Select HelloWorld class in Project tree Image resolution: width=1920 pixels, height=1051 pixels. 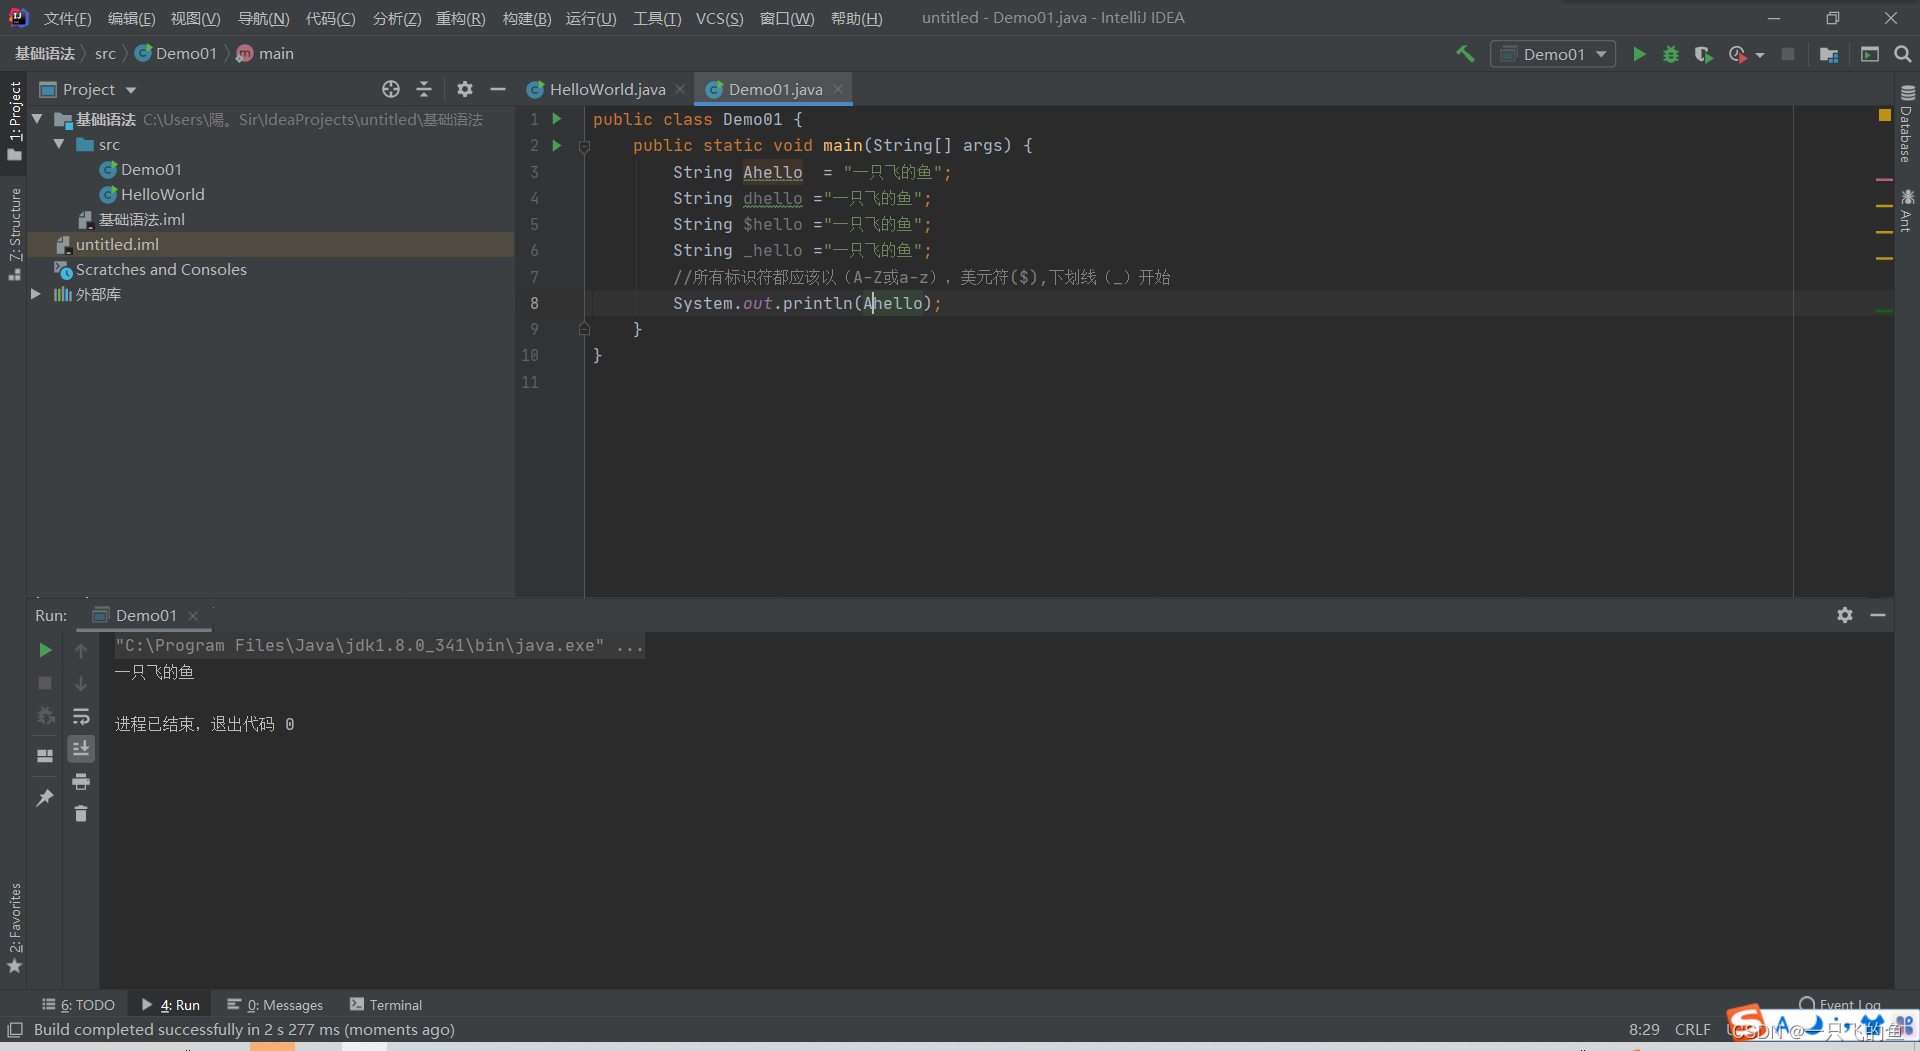[162, 194]
